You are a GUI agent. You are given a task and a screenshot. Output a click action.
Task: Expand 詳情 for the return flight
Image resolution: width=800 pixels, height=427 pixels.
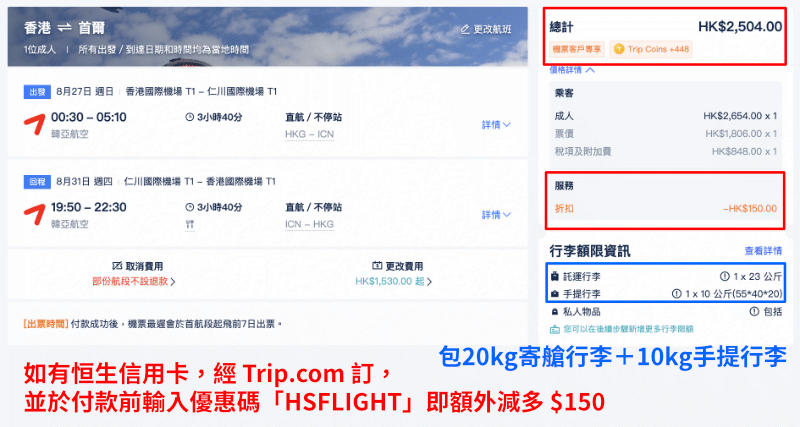click(x=496, y=215)
